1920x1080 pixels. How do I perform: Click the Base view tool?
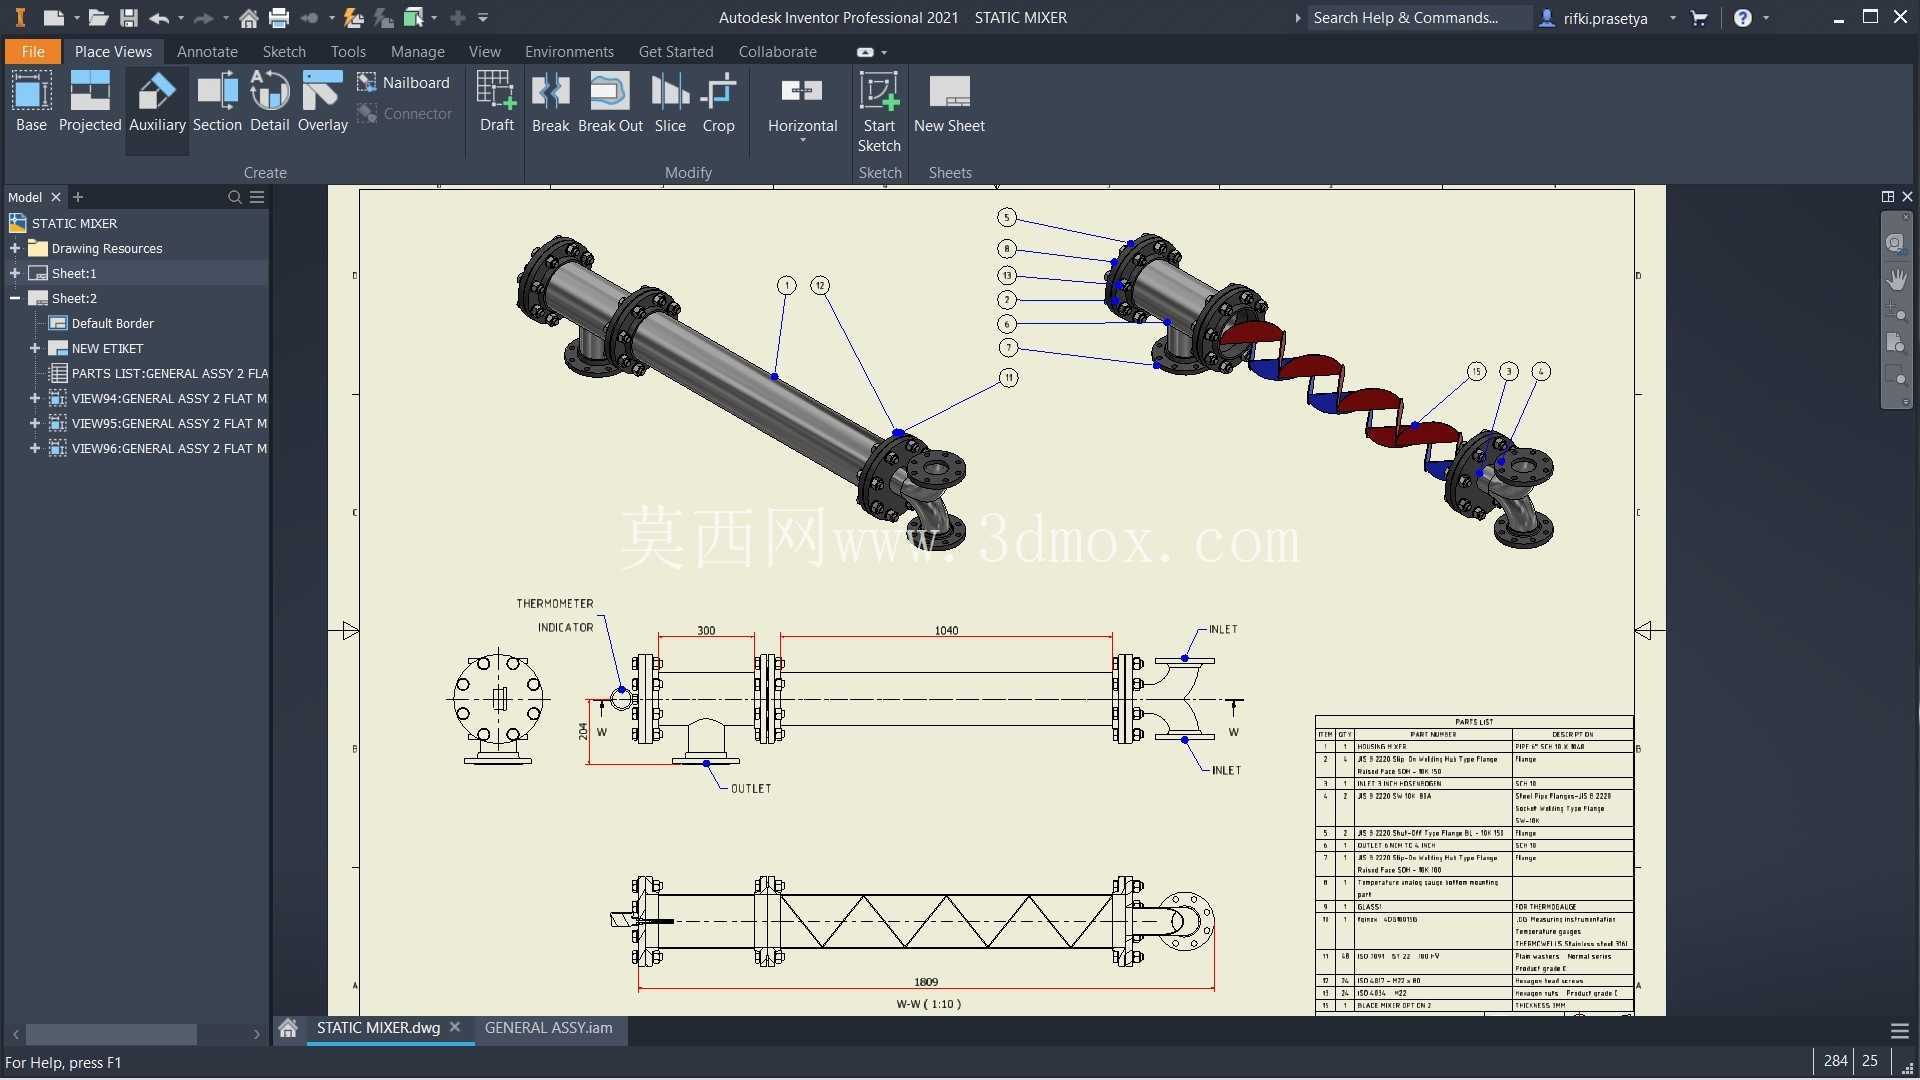[x=31, y=102]
